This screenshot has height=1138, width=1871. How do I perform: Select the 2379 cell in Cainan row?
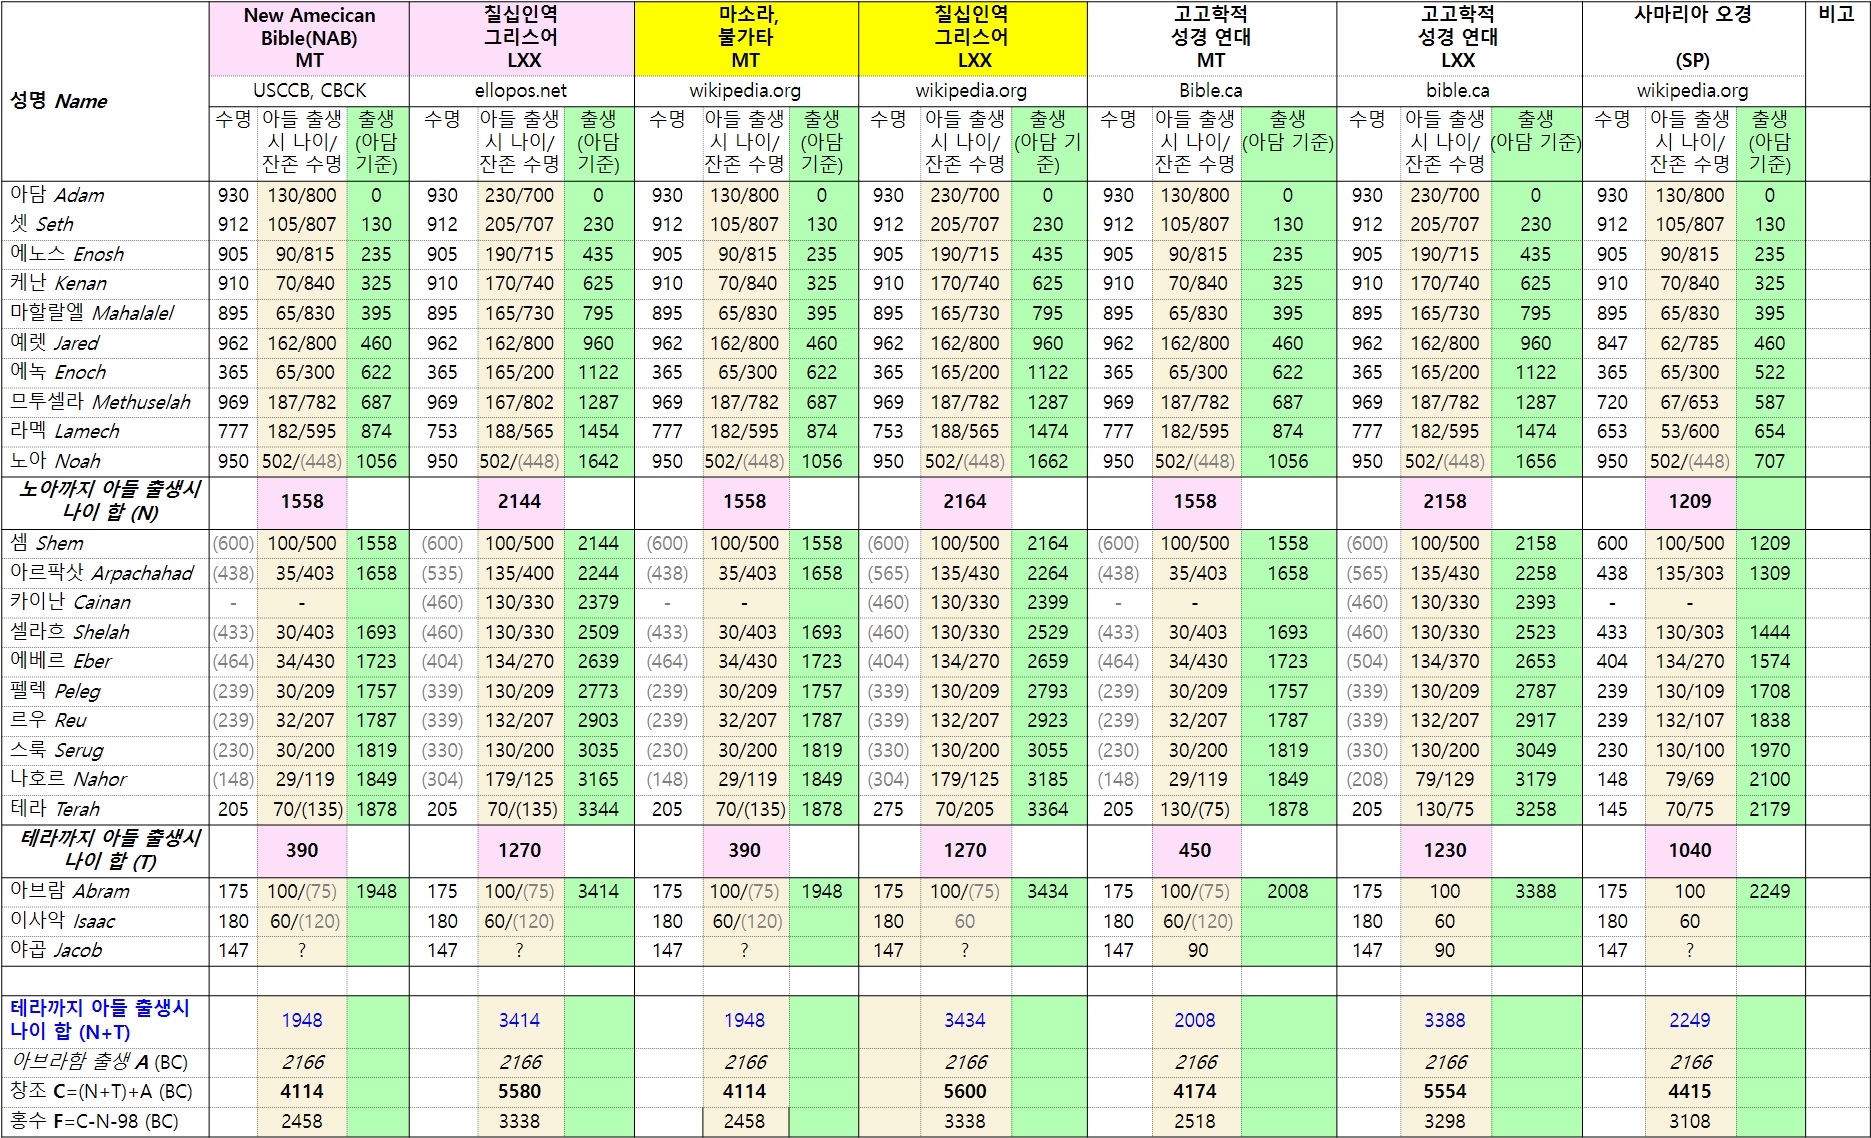pos(598,602)
